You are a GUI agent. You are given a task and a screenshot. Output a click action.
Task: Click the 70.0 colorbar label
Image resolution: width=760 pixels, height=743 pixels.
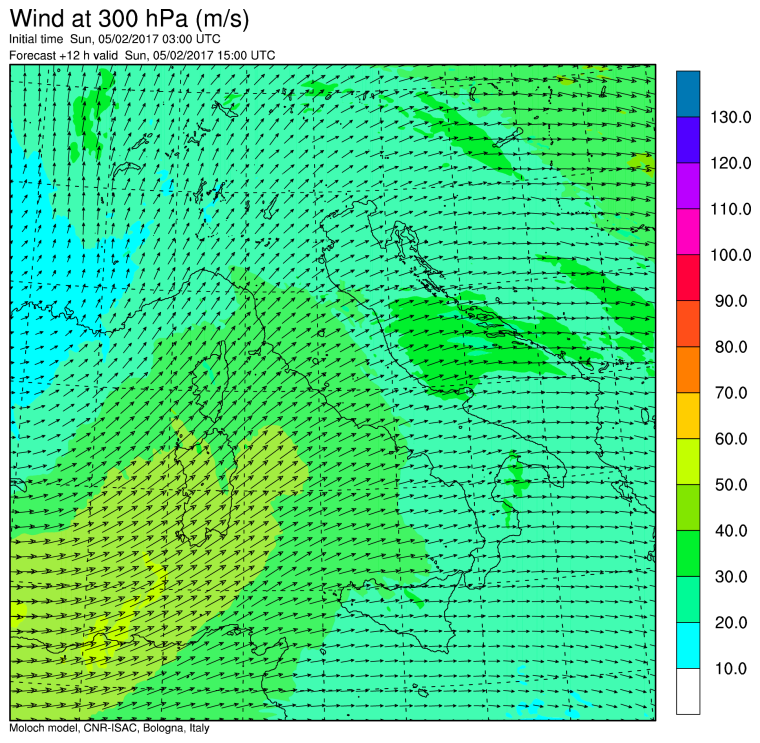pyautogui.click(x=731, y=393)
